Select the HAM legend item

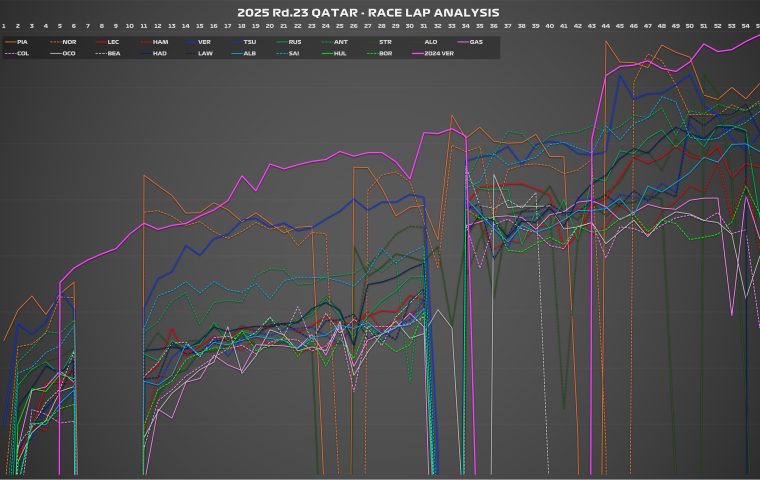click(160, 42)
